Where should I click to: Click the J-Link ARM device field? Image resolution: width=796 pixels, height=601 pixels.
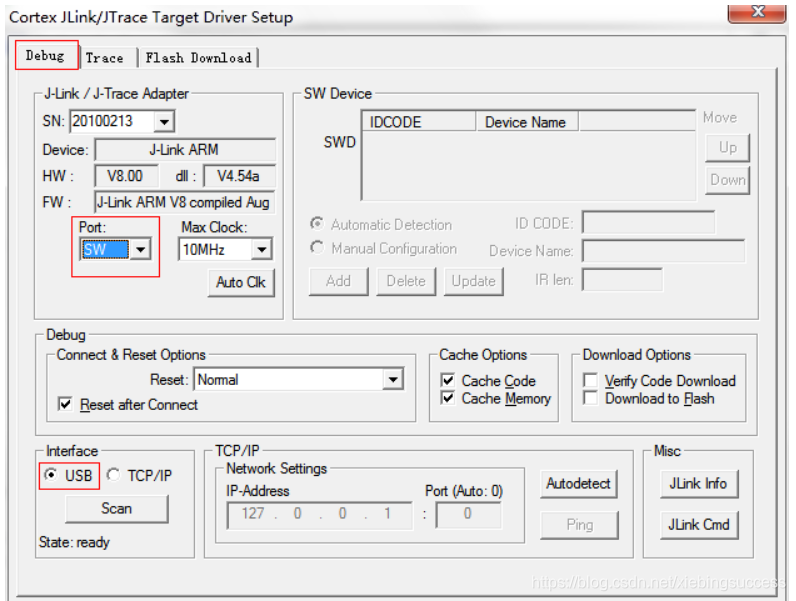click(185, 150)
